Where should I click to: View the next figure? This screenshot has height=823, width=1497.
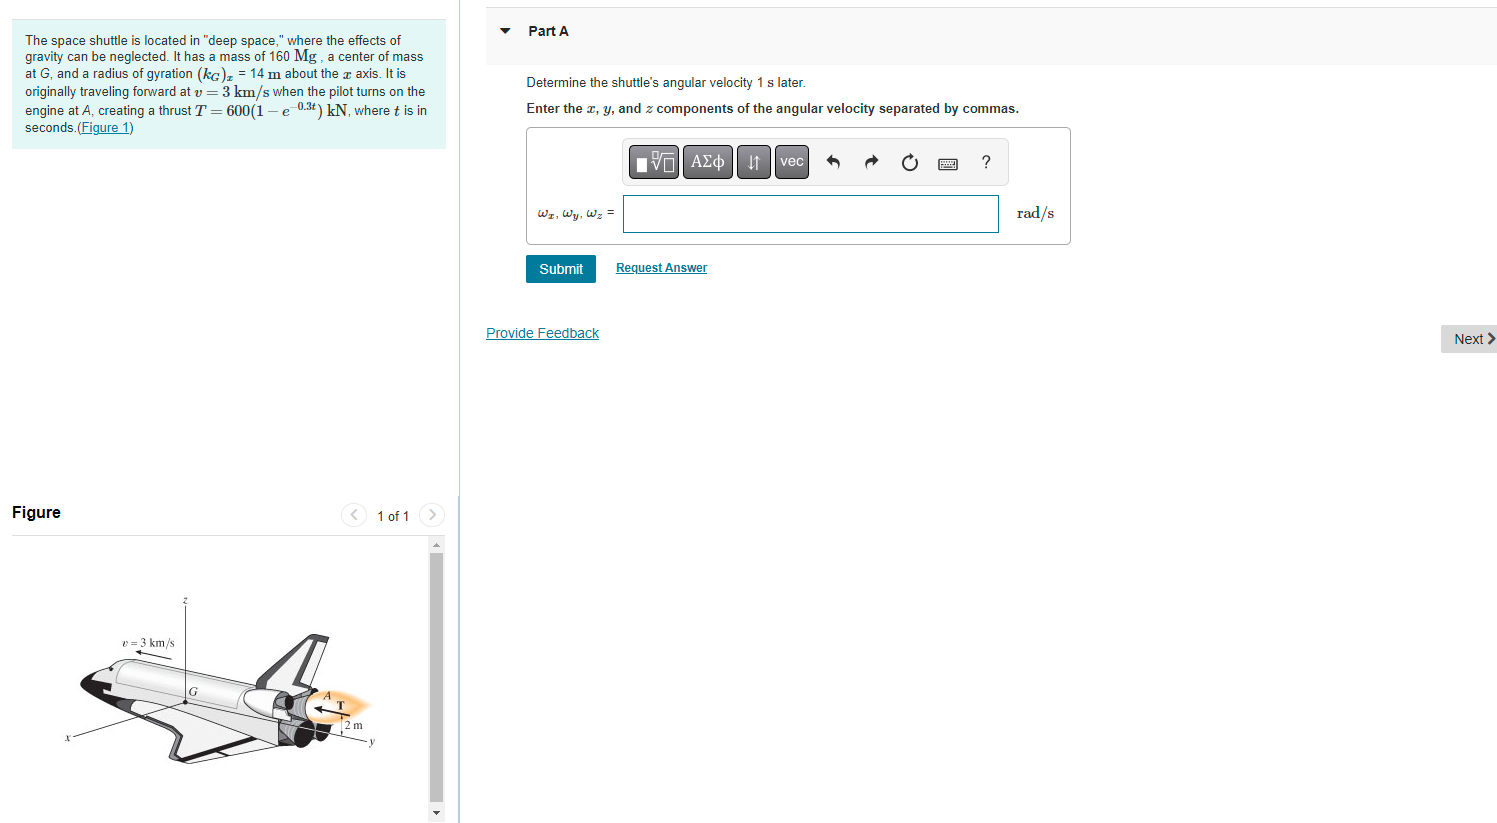coord(431,515)
